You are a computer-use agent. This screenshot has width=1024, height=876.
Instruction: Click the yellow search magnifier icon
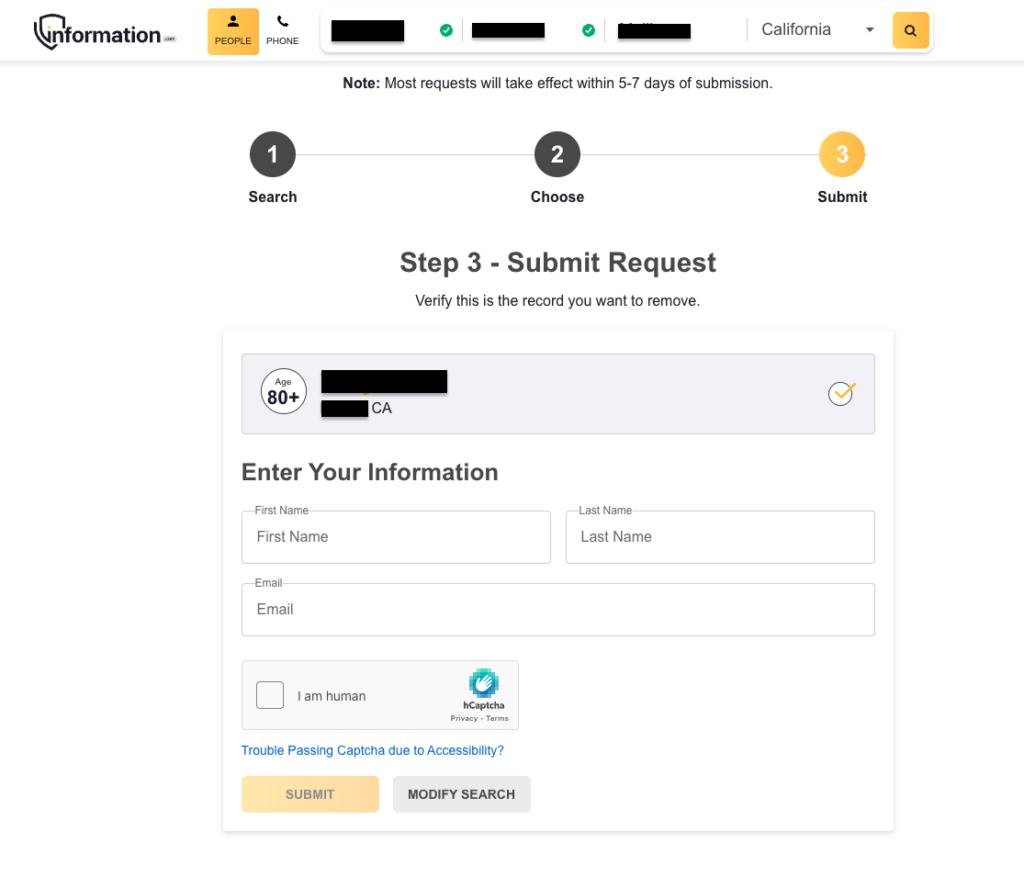(x=909, y=30)
